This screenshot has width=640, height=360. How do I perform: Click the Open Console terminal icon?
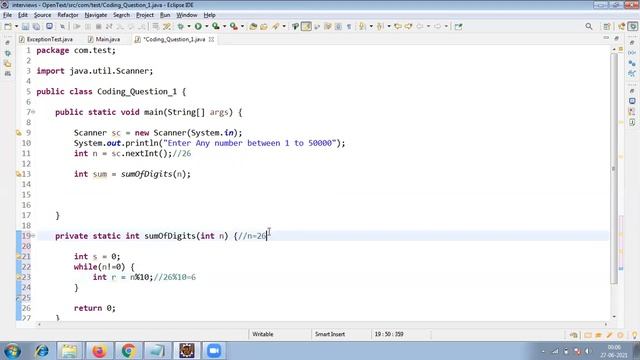tap(49, 27)
